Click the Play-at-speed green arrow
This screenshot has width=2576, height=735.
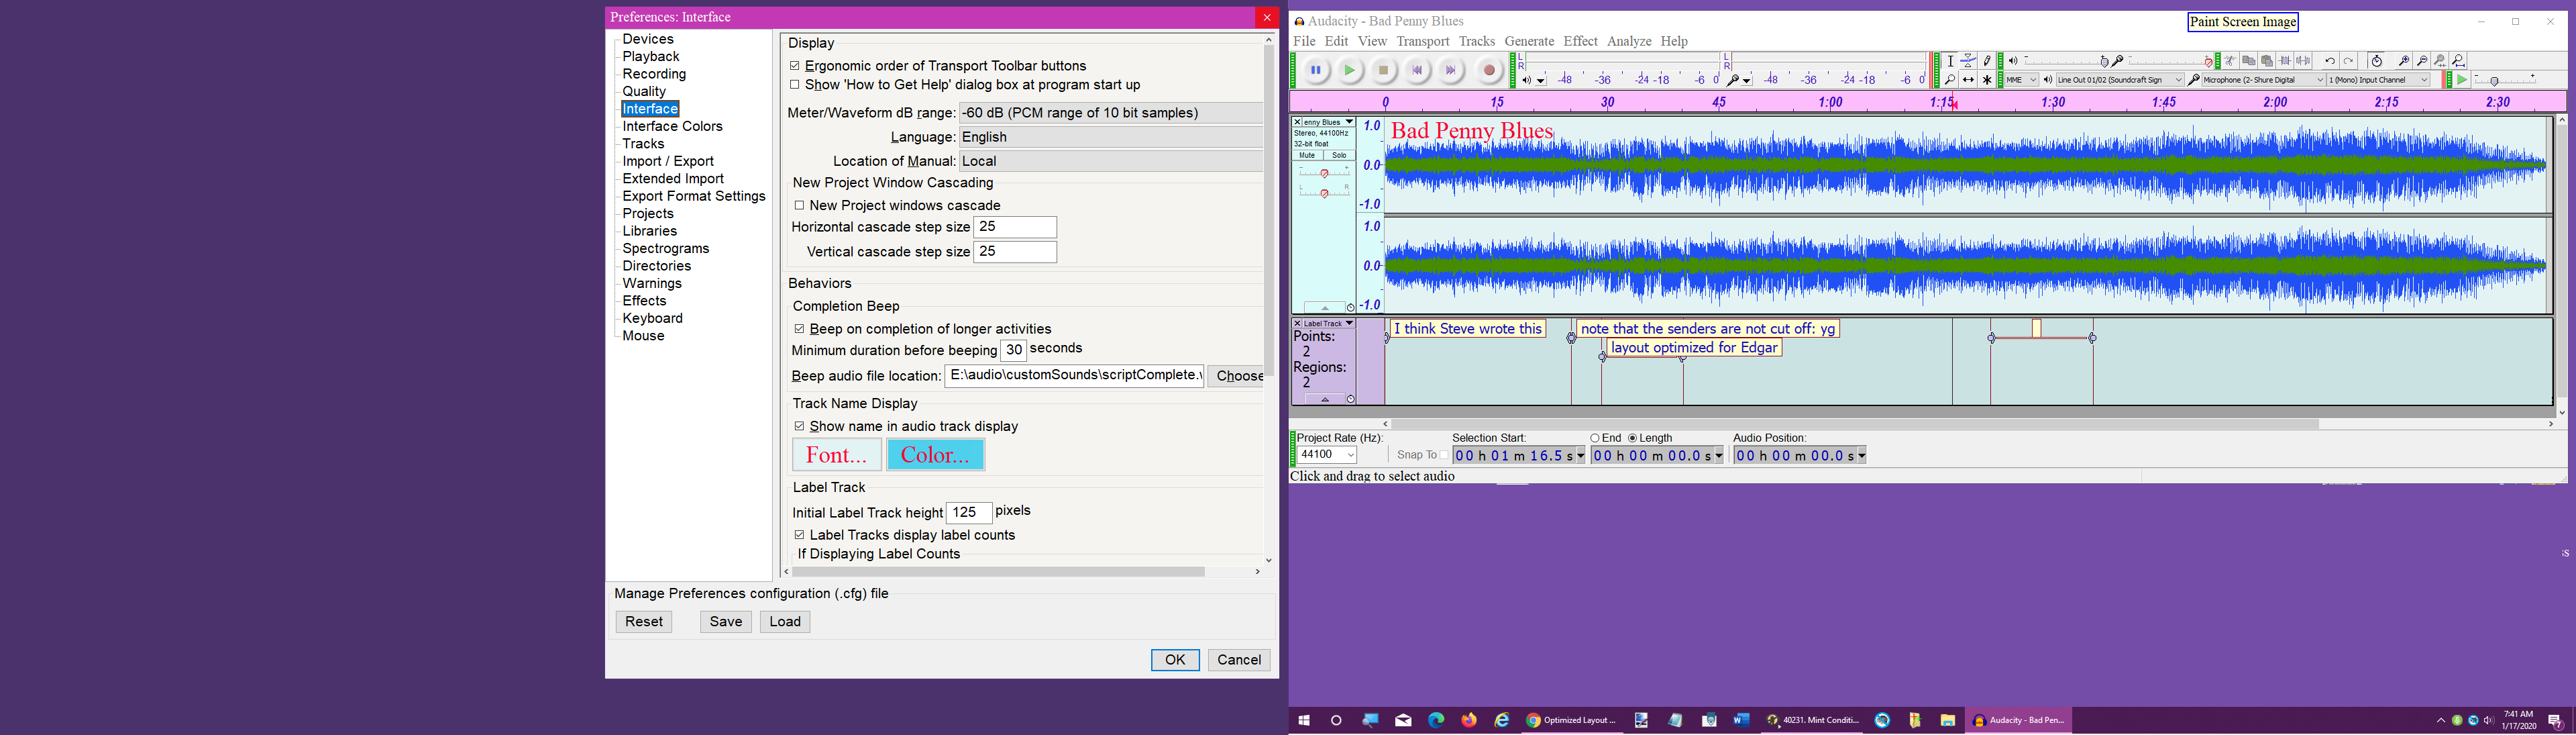[x=2462, y=80]
